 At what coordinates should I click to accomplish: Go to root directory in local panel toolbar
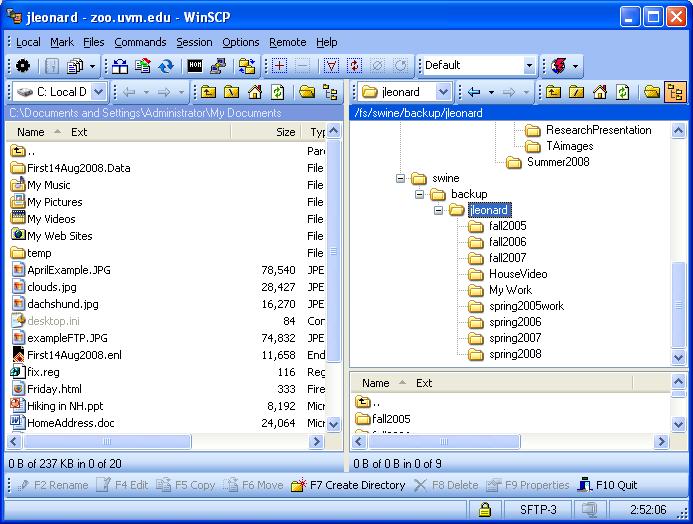click(232, 92)
